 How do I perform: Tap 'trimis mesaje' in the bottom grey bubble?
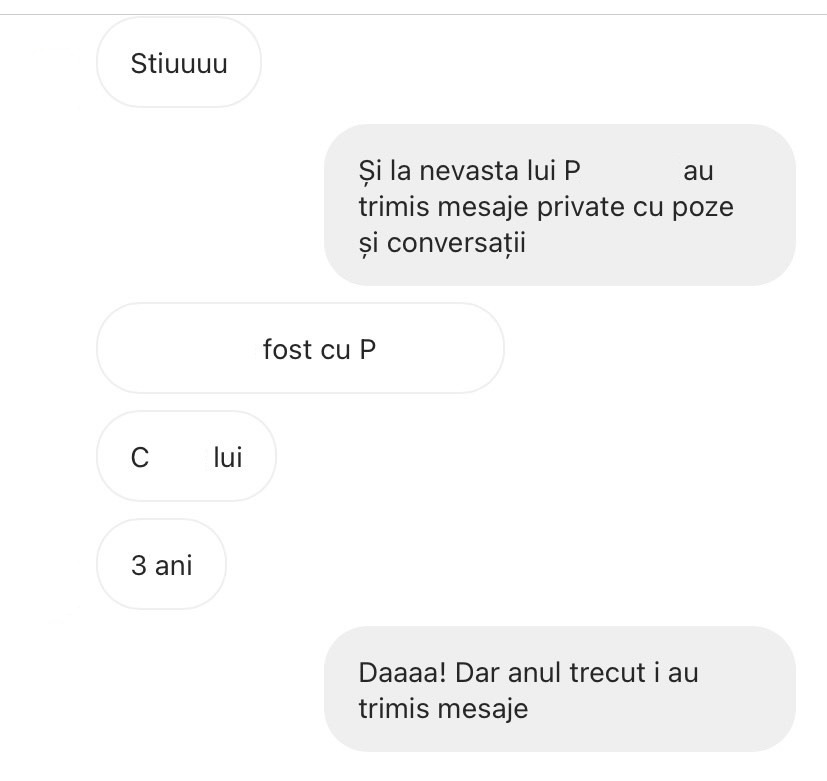(443, 709)
